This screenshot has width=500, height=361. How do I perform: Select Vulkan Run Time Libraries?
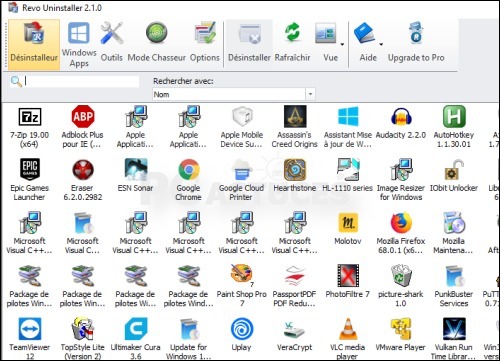[454, 339]
